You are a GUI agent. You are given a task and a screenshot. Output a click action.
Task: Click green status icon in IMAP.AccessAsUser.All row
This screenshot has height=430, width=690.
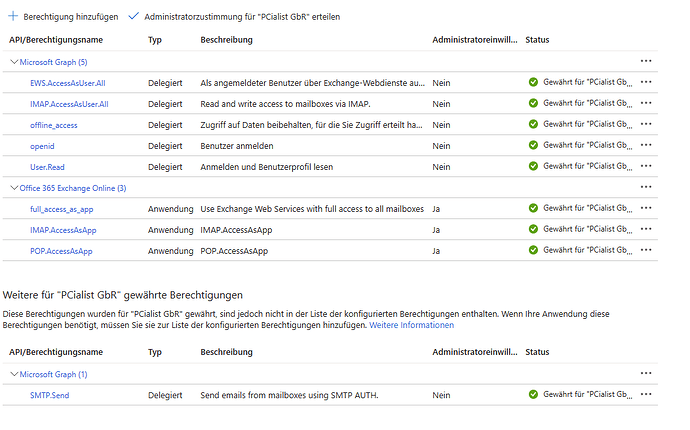(x=533, y=103)
